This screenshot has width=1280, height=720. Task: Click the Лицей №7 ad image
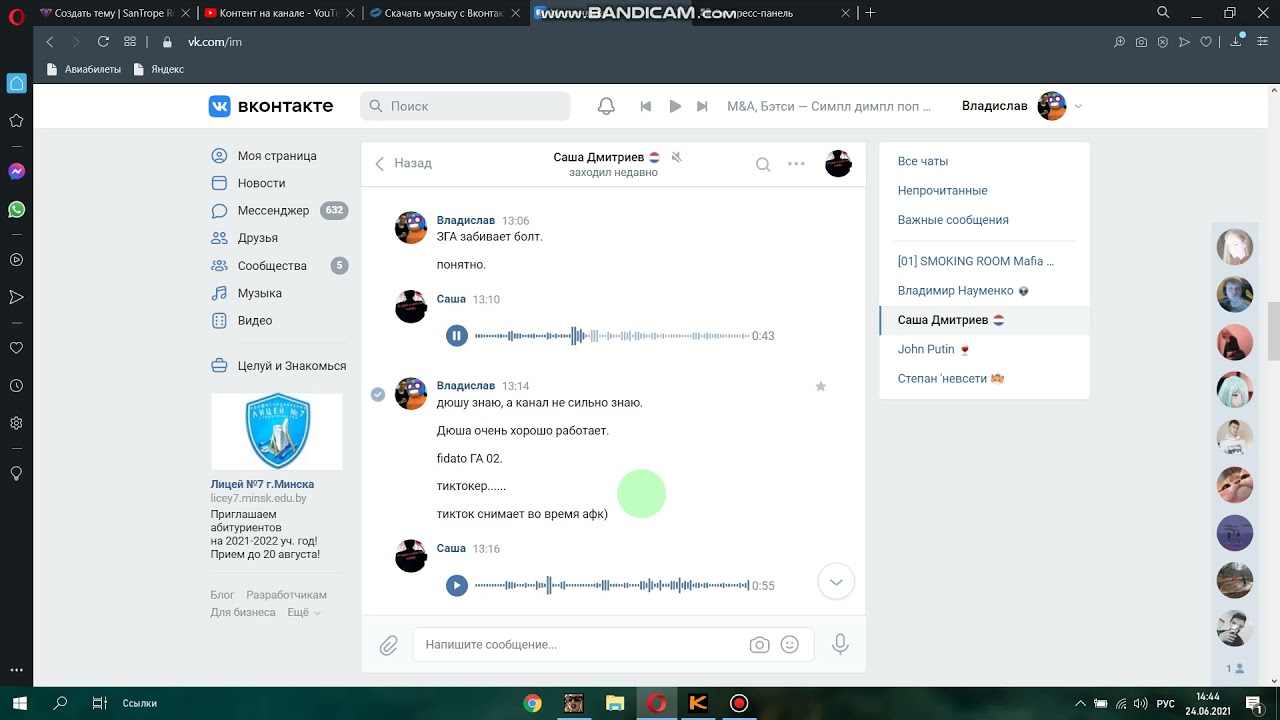pos(277,431)
